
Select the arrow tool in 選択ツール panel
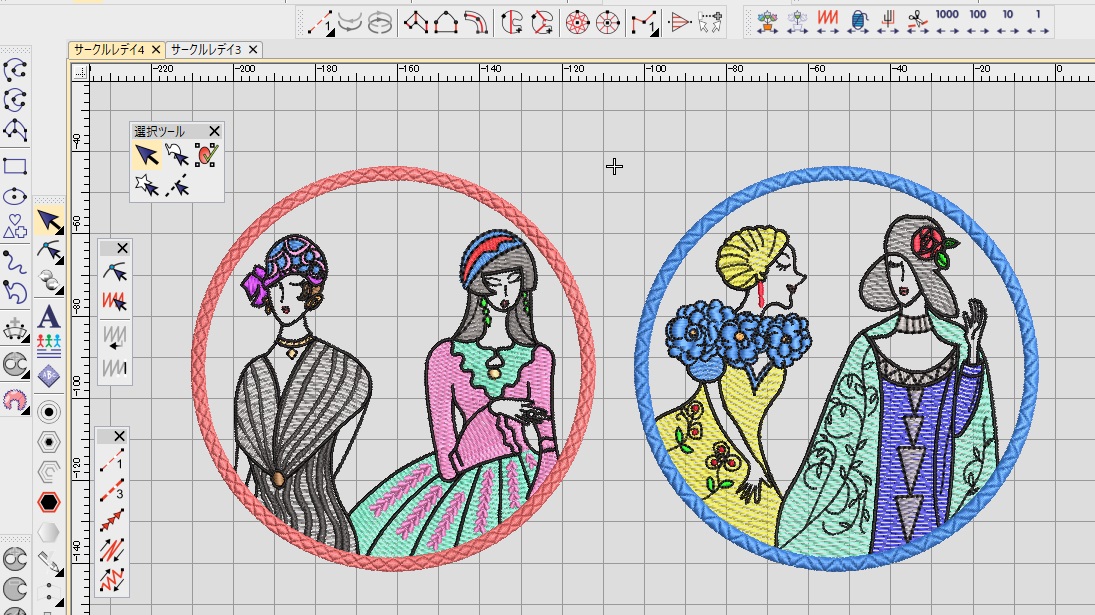click(x=147, y=155)
